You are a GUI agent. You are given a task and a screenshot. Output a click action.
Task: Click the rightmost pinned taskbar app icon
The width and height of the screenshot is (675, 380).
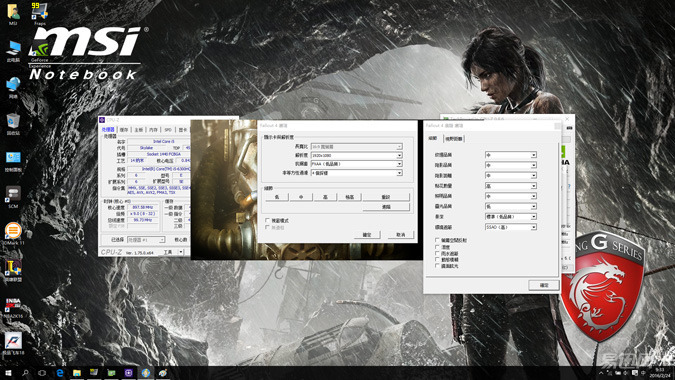click(163, 373)
